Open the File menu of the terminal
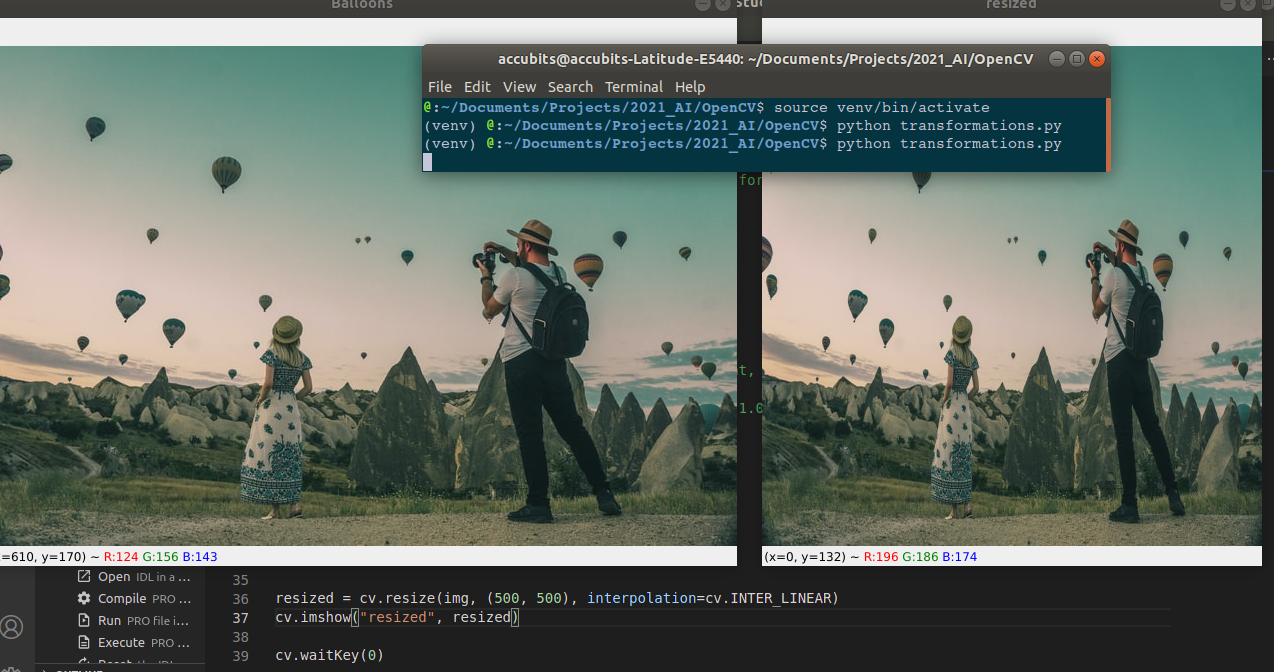Screen dimensions: 1274x672 (x=440, y=87)
